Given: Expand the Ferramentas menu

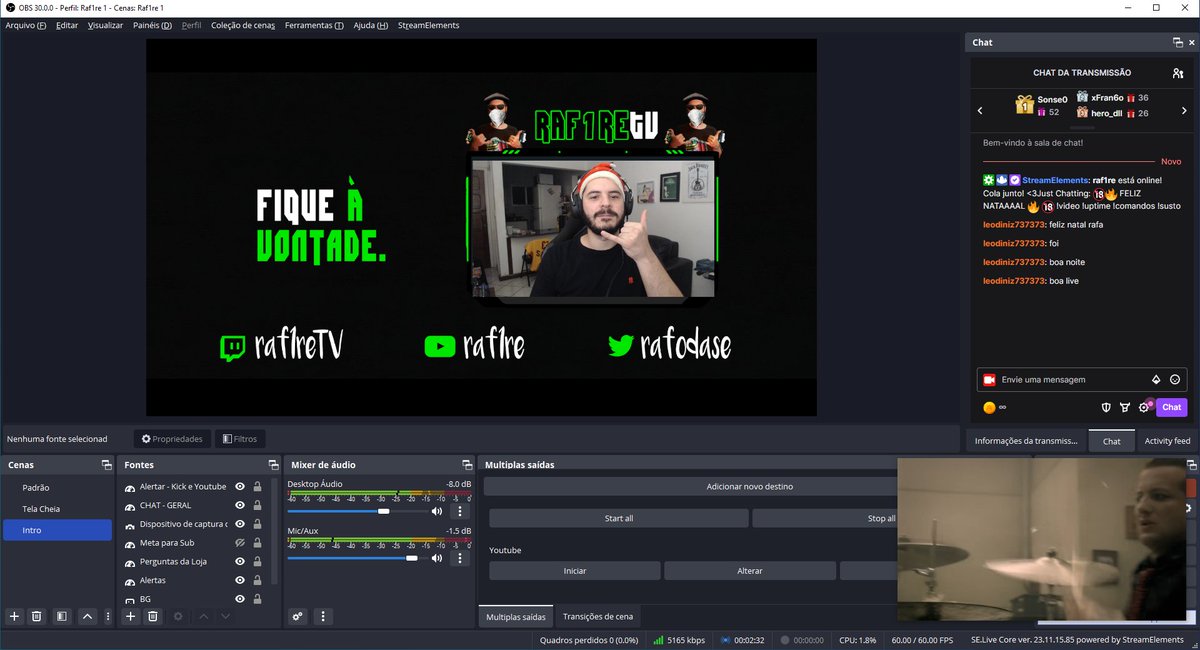Looking at the screenshot, I should (314, 25).
